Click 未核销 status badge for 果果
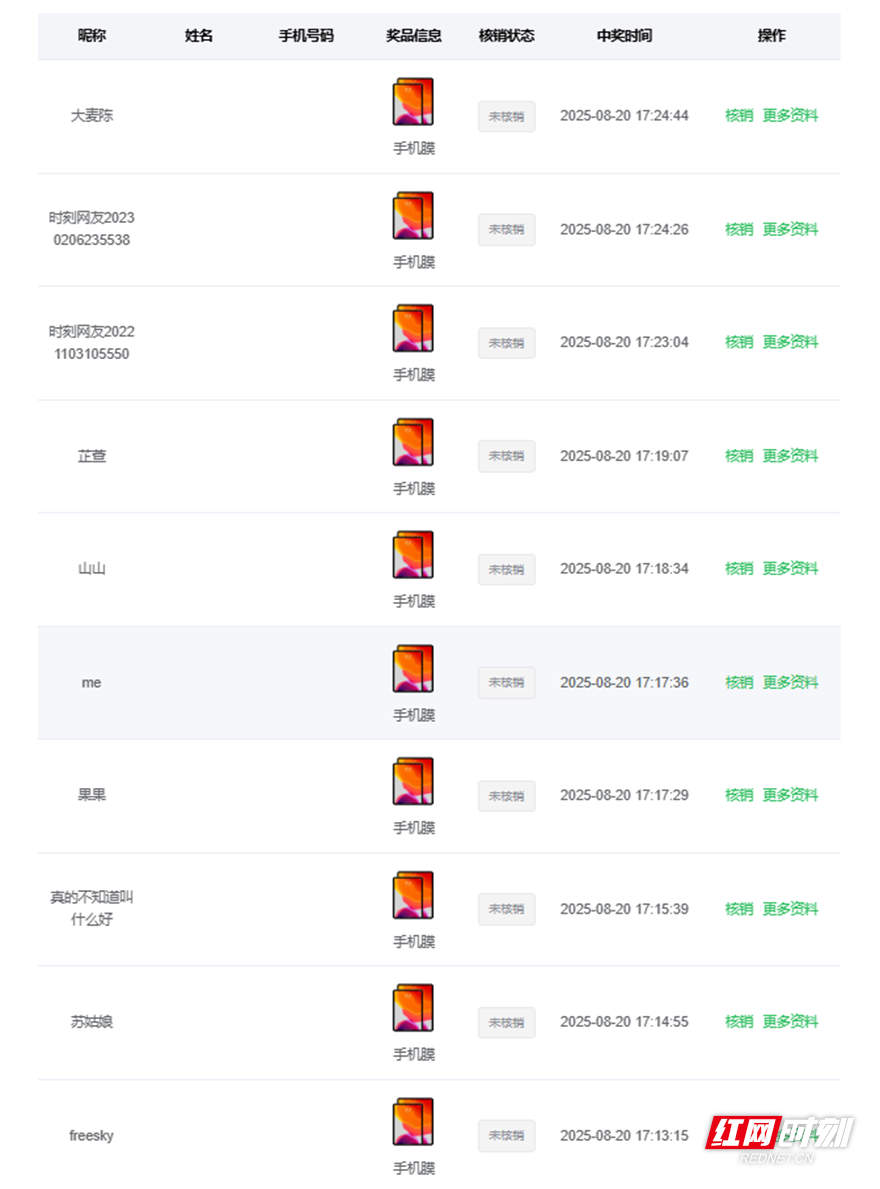 [x=506, y=796]
